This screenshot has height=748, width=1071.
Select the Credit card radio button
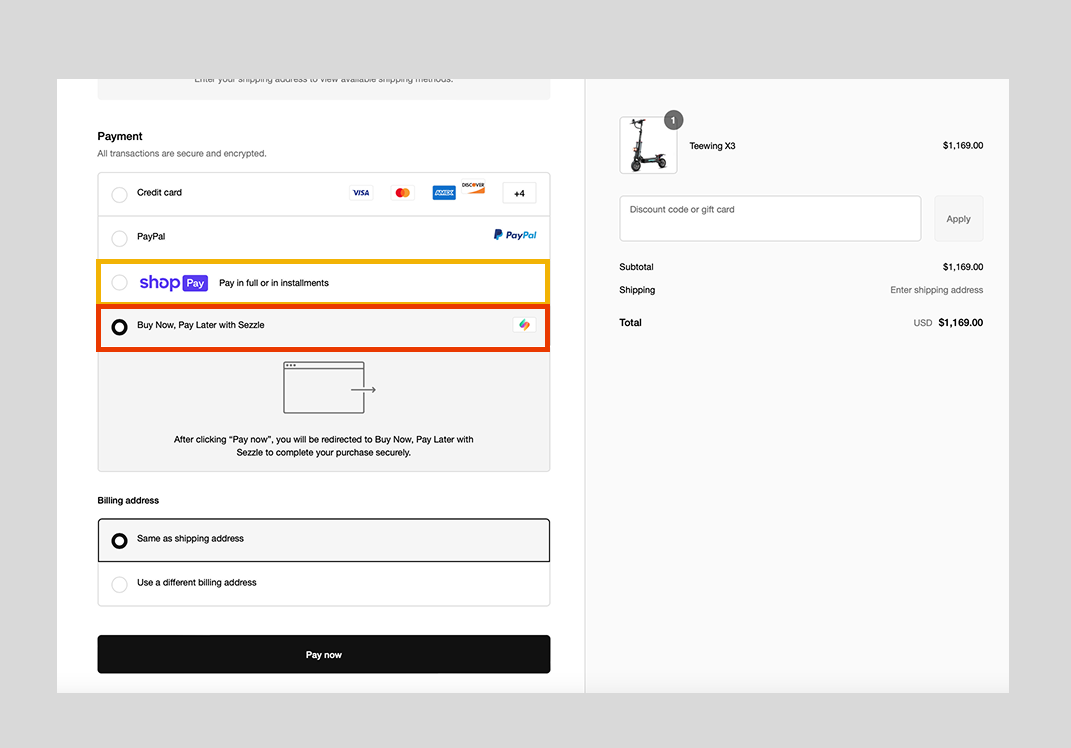tap(120, 195)
